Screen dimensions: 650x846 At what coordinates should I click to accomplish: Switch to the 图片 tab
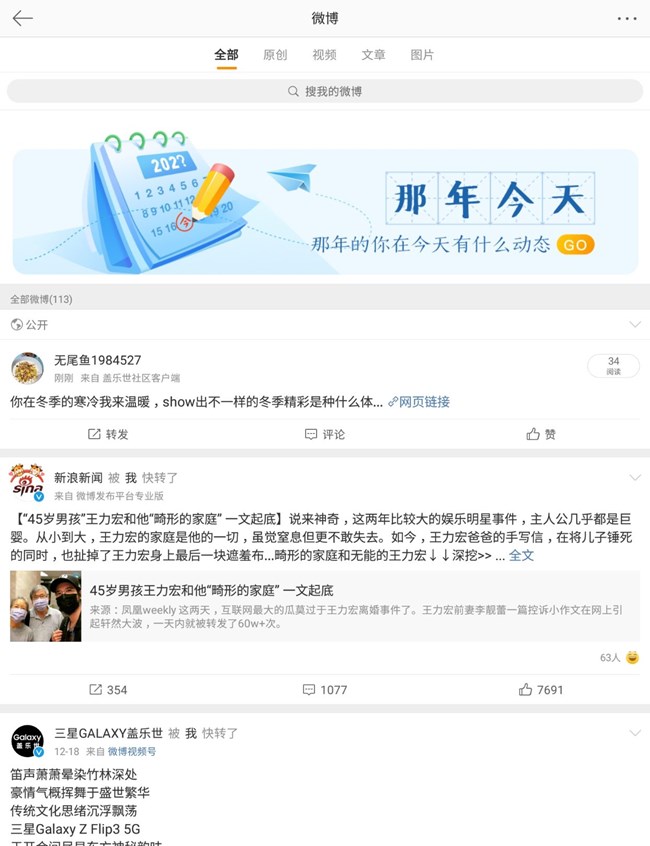pyautogui.click(x=422, y=54)
